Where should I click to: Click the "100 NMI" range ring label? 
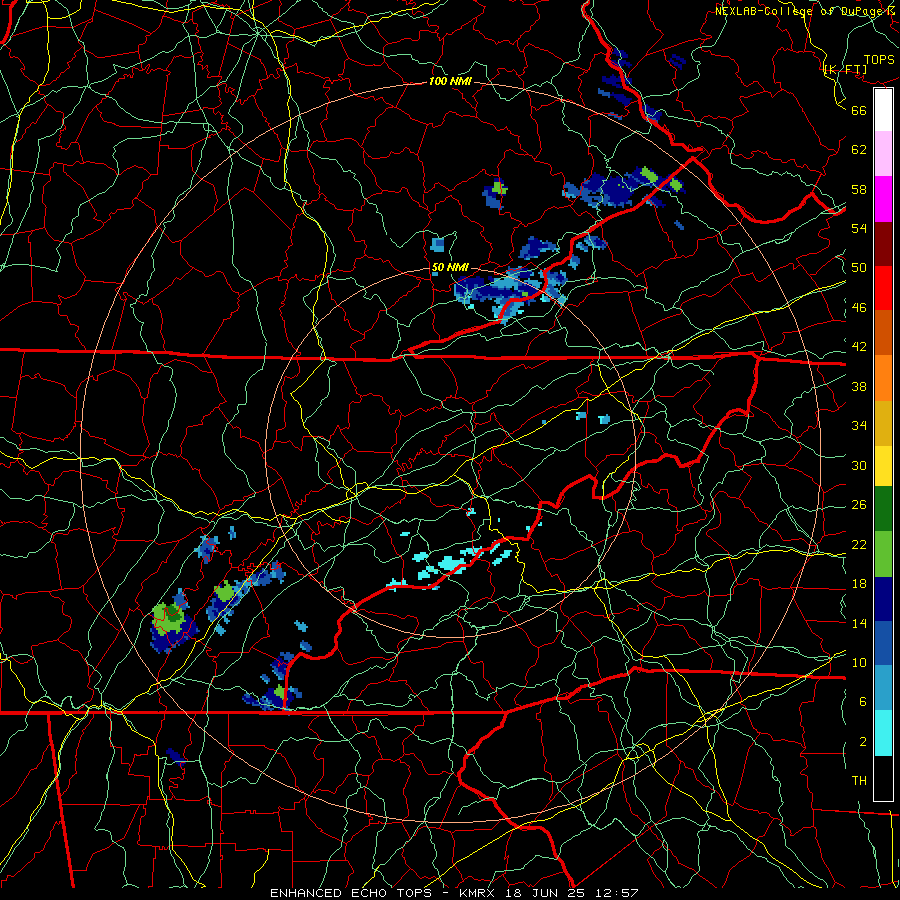450,82
